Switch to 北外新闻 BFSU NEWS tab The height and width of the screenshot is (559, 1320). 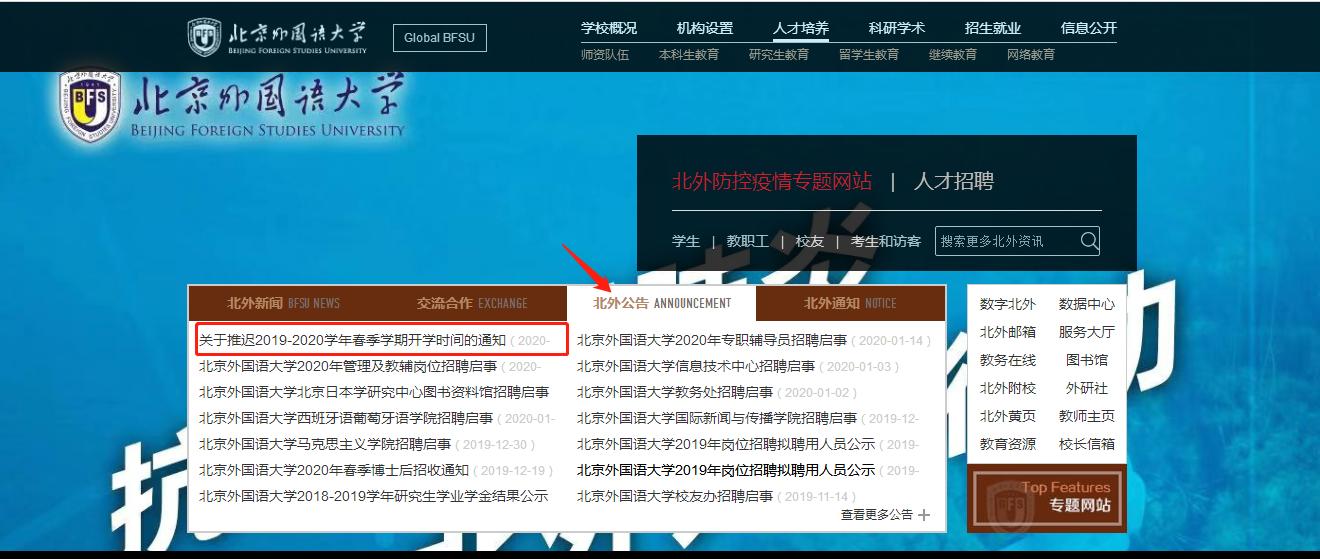pos(283,303)
